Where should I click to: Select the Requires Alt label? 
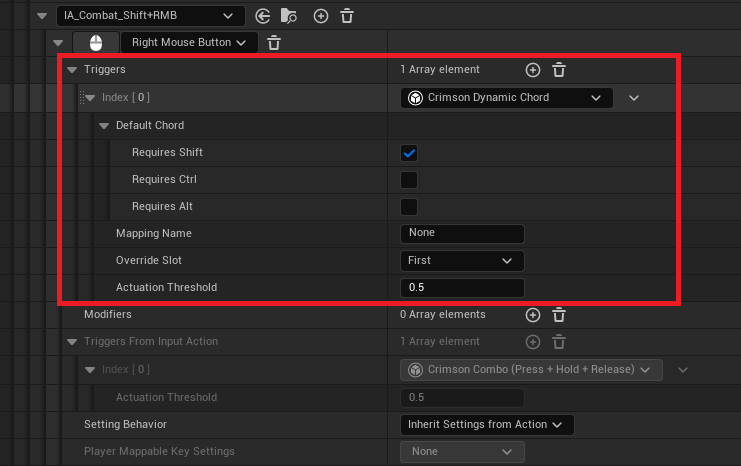[x=162, y=206]
